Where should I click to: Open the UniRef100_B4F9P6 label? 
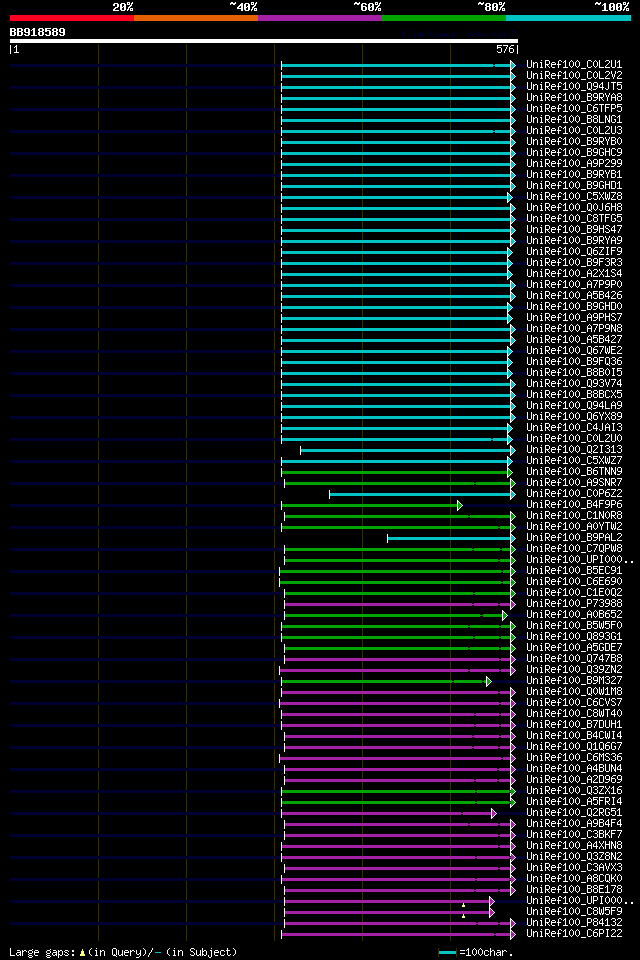pos(574,505)
